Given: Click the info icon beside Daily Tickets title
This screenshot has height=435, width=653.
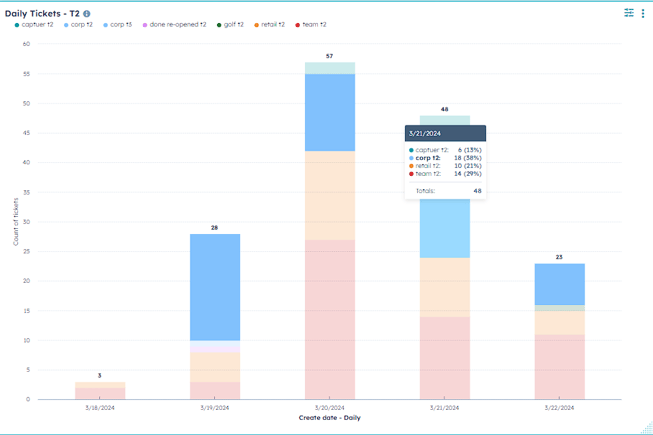Looking at the screenshot, I should [x=87, y=14].
